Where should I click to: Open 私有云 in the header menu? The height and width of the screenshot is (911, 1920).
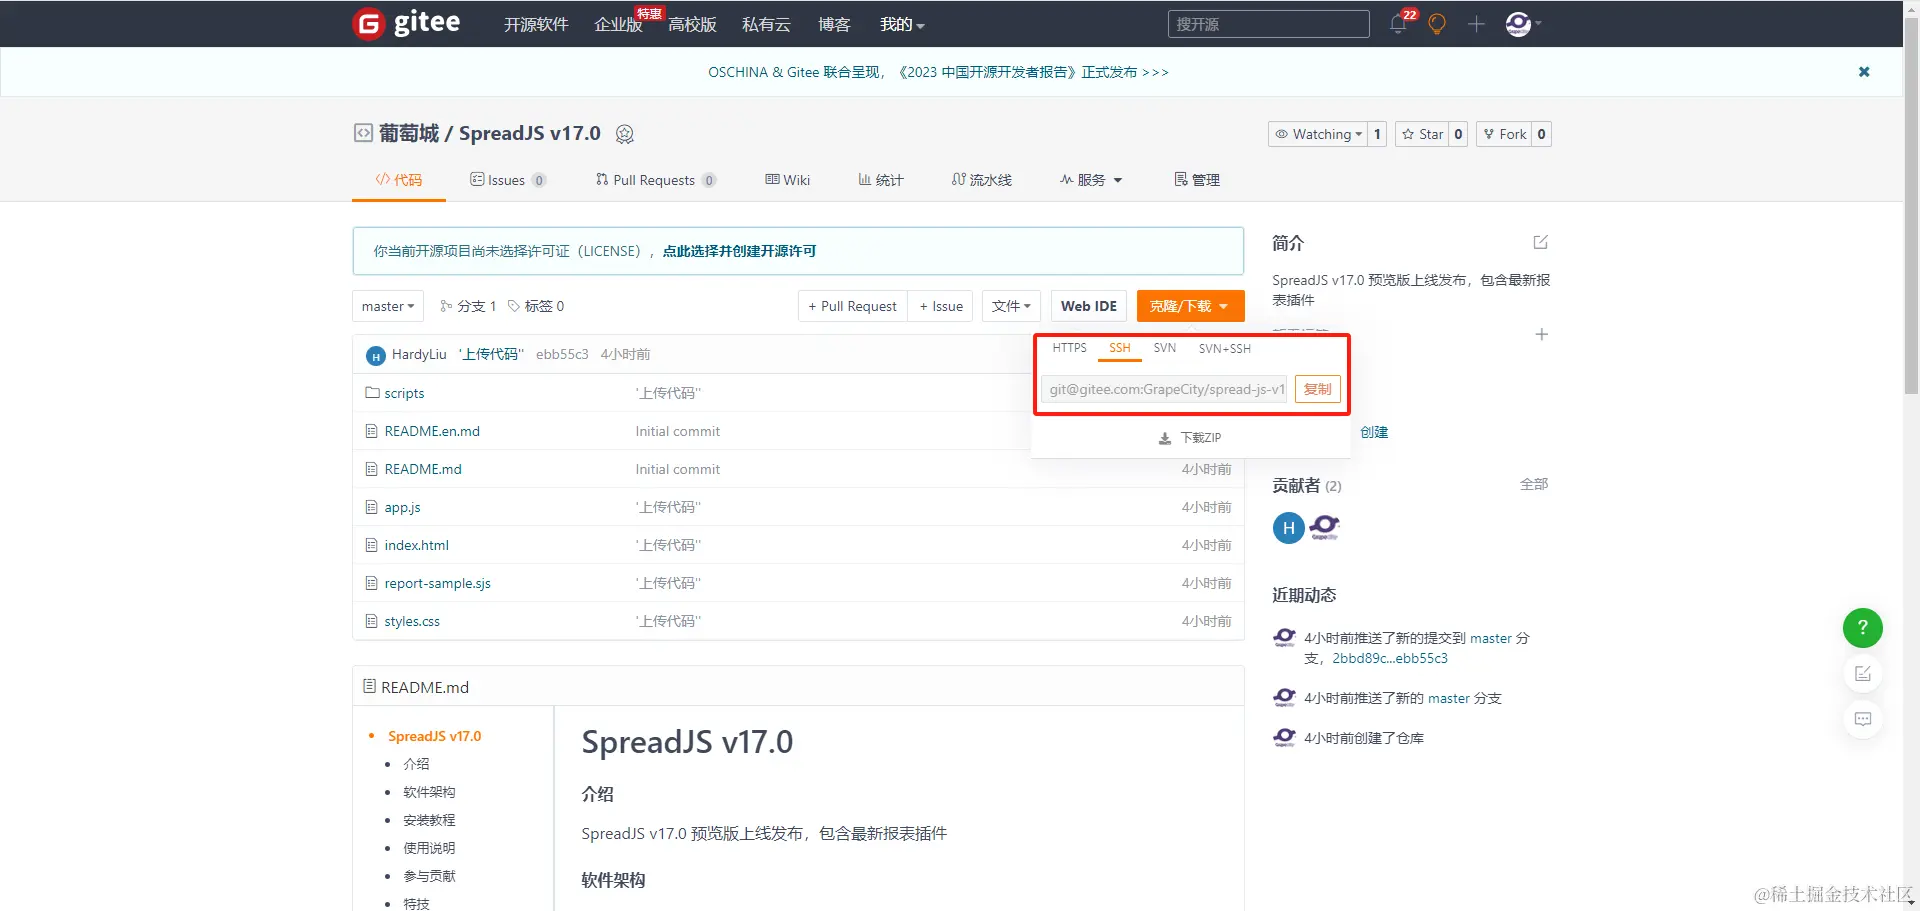coord(766,24)
